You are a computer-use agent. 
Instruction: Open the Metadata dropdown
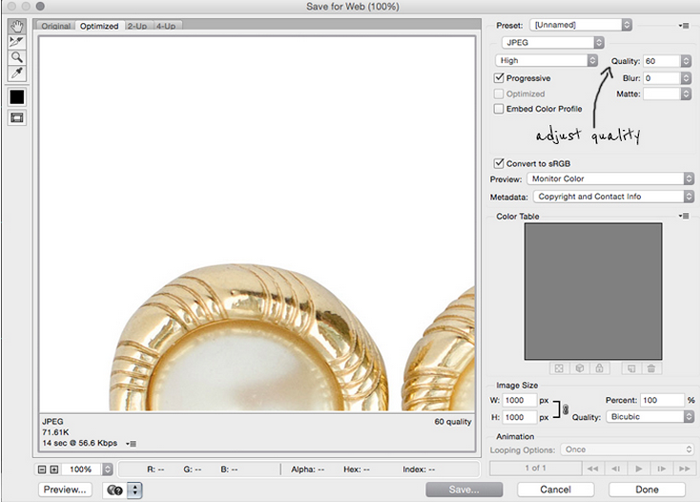(x=614, y=197)
